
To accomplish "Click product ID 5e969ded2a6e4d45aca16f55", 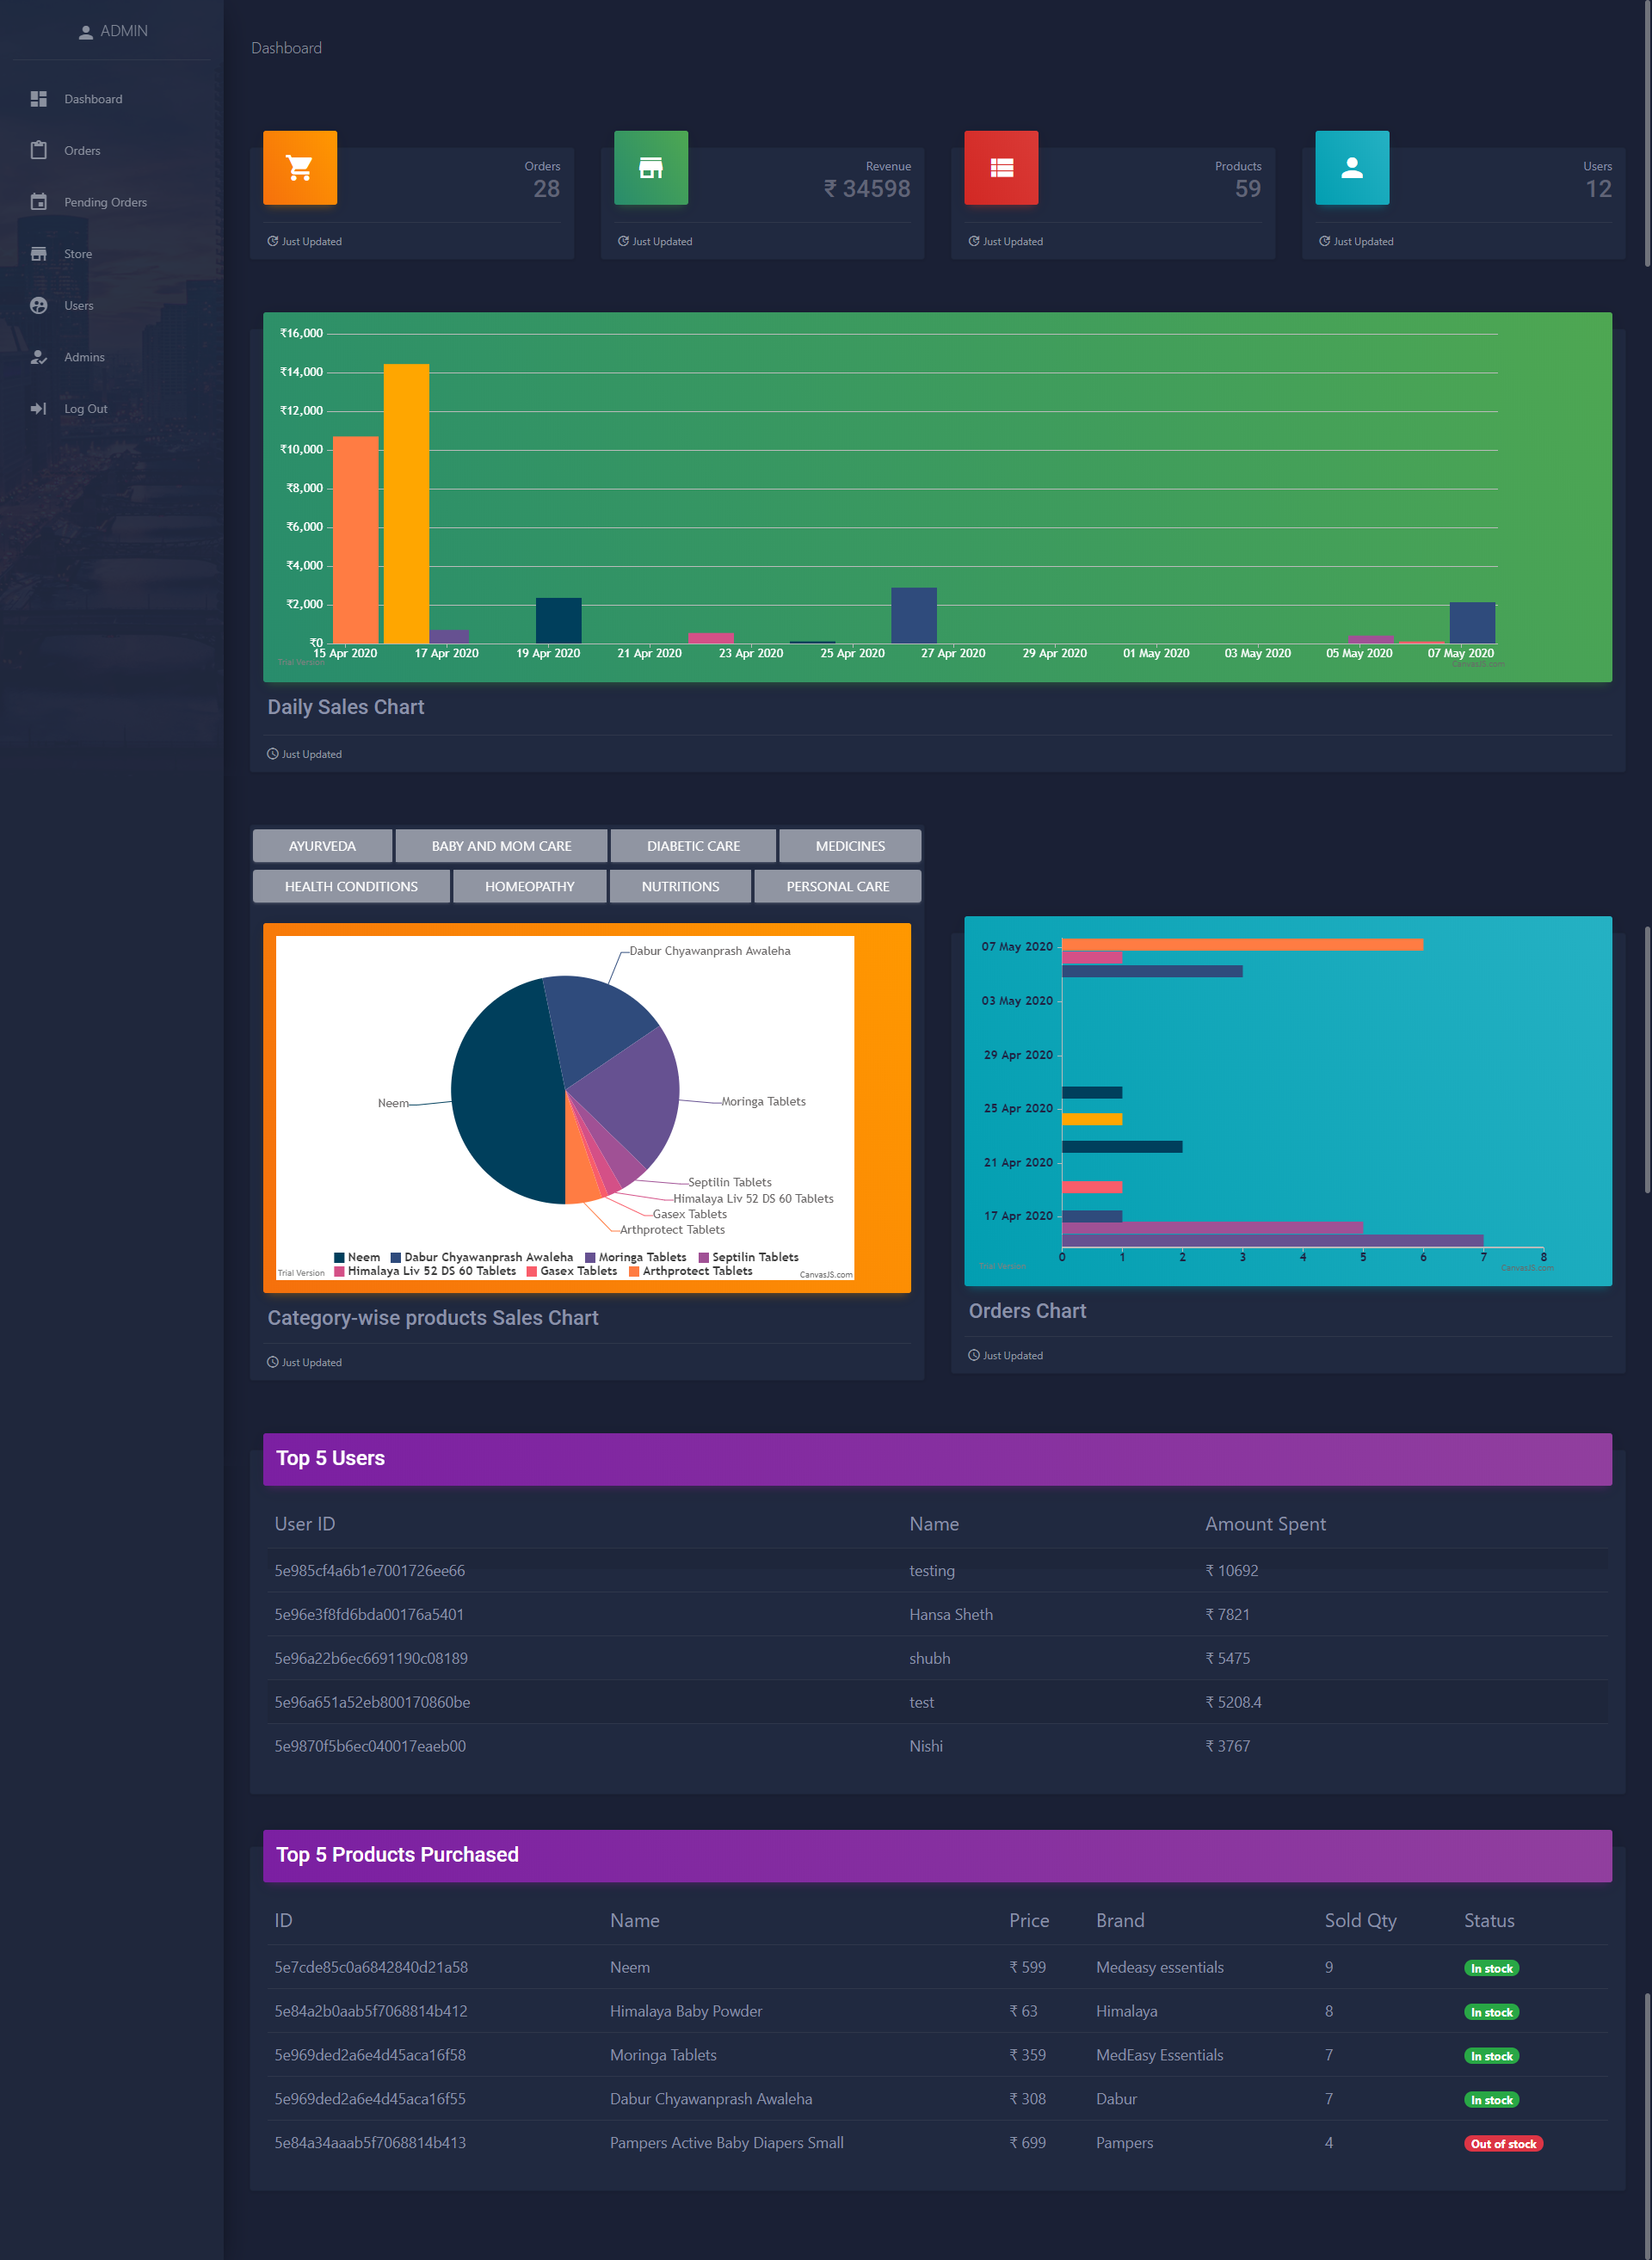I will point(370,2100).
